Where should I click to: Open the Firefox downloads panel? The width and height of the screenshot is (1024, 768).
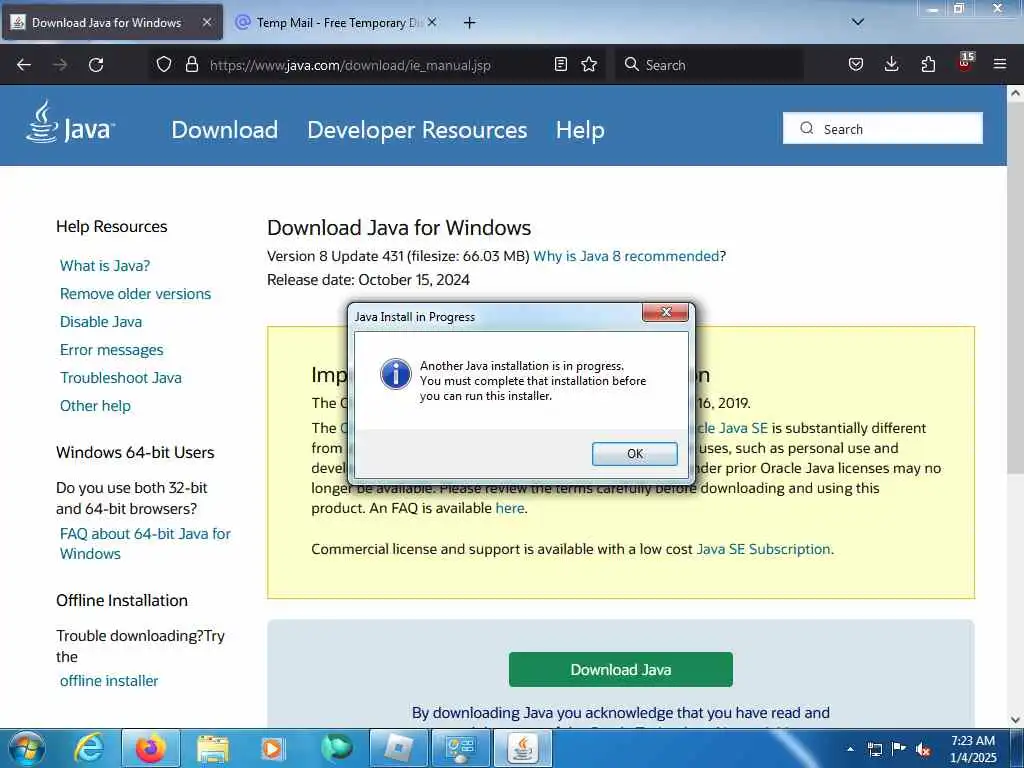pos(891,64)
